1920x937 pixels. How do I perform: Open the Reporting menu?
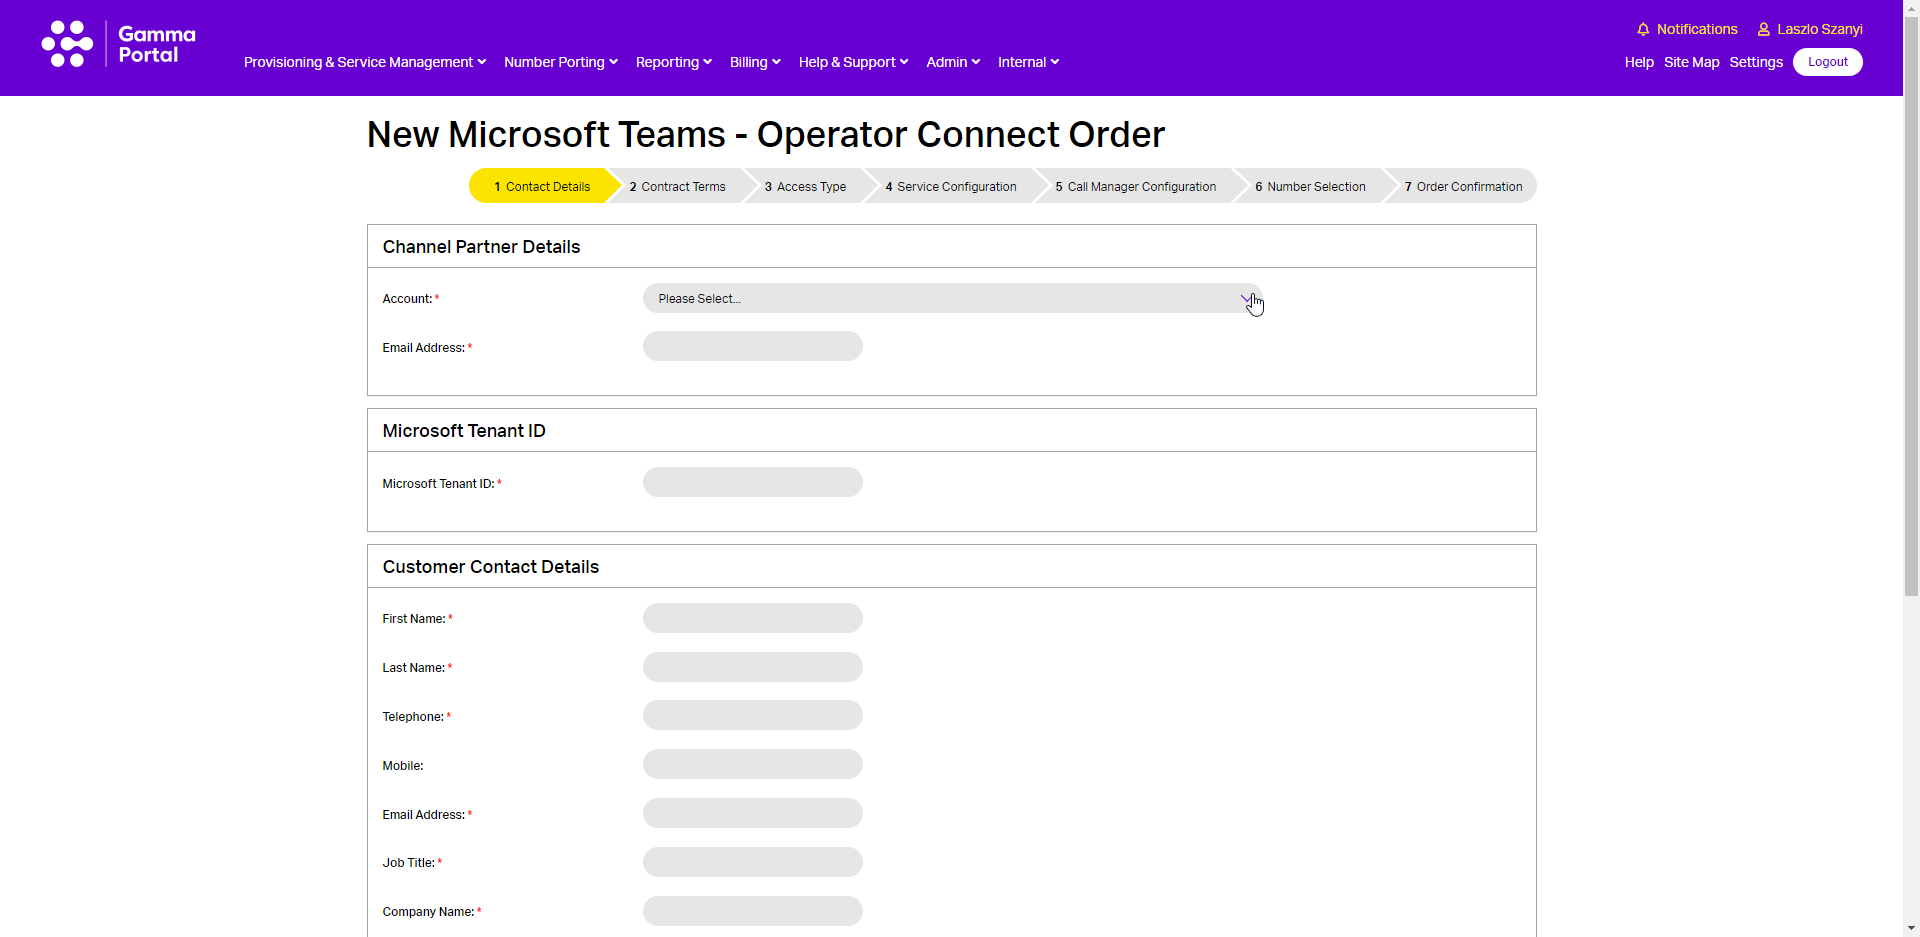point(674,62)
